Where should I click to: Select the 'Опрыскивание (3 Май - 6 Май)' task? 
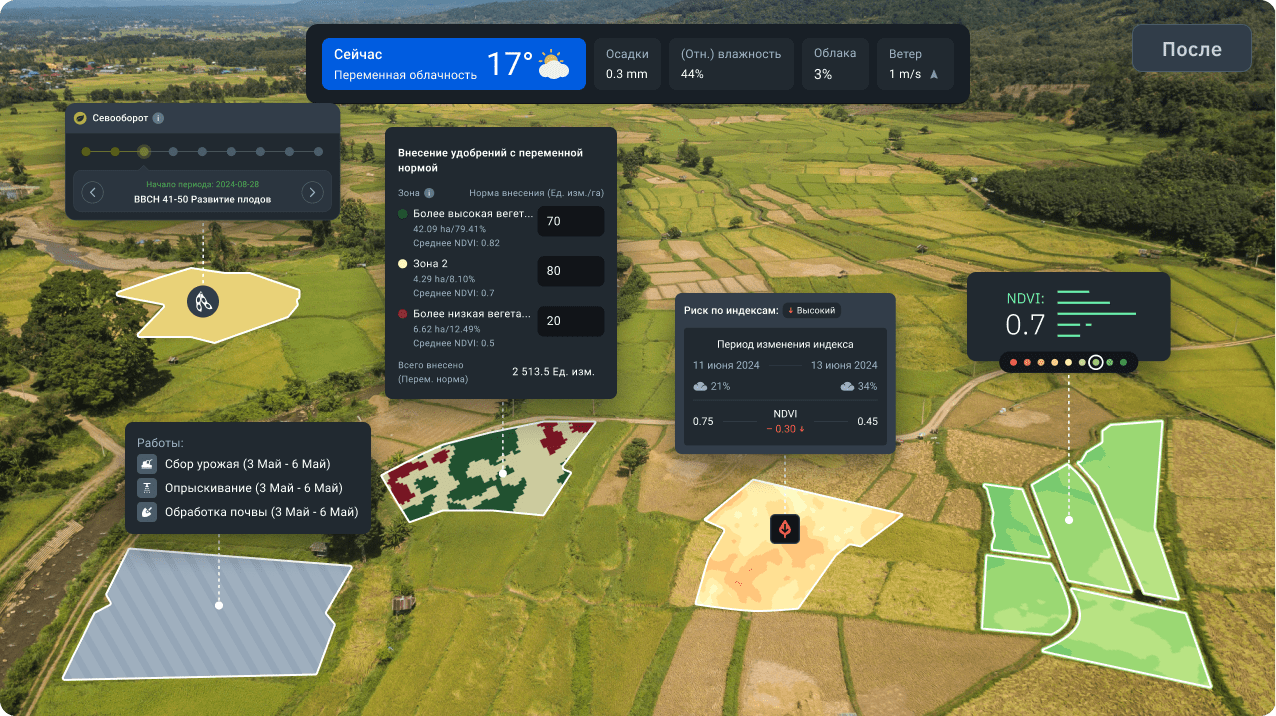(252, 488)
